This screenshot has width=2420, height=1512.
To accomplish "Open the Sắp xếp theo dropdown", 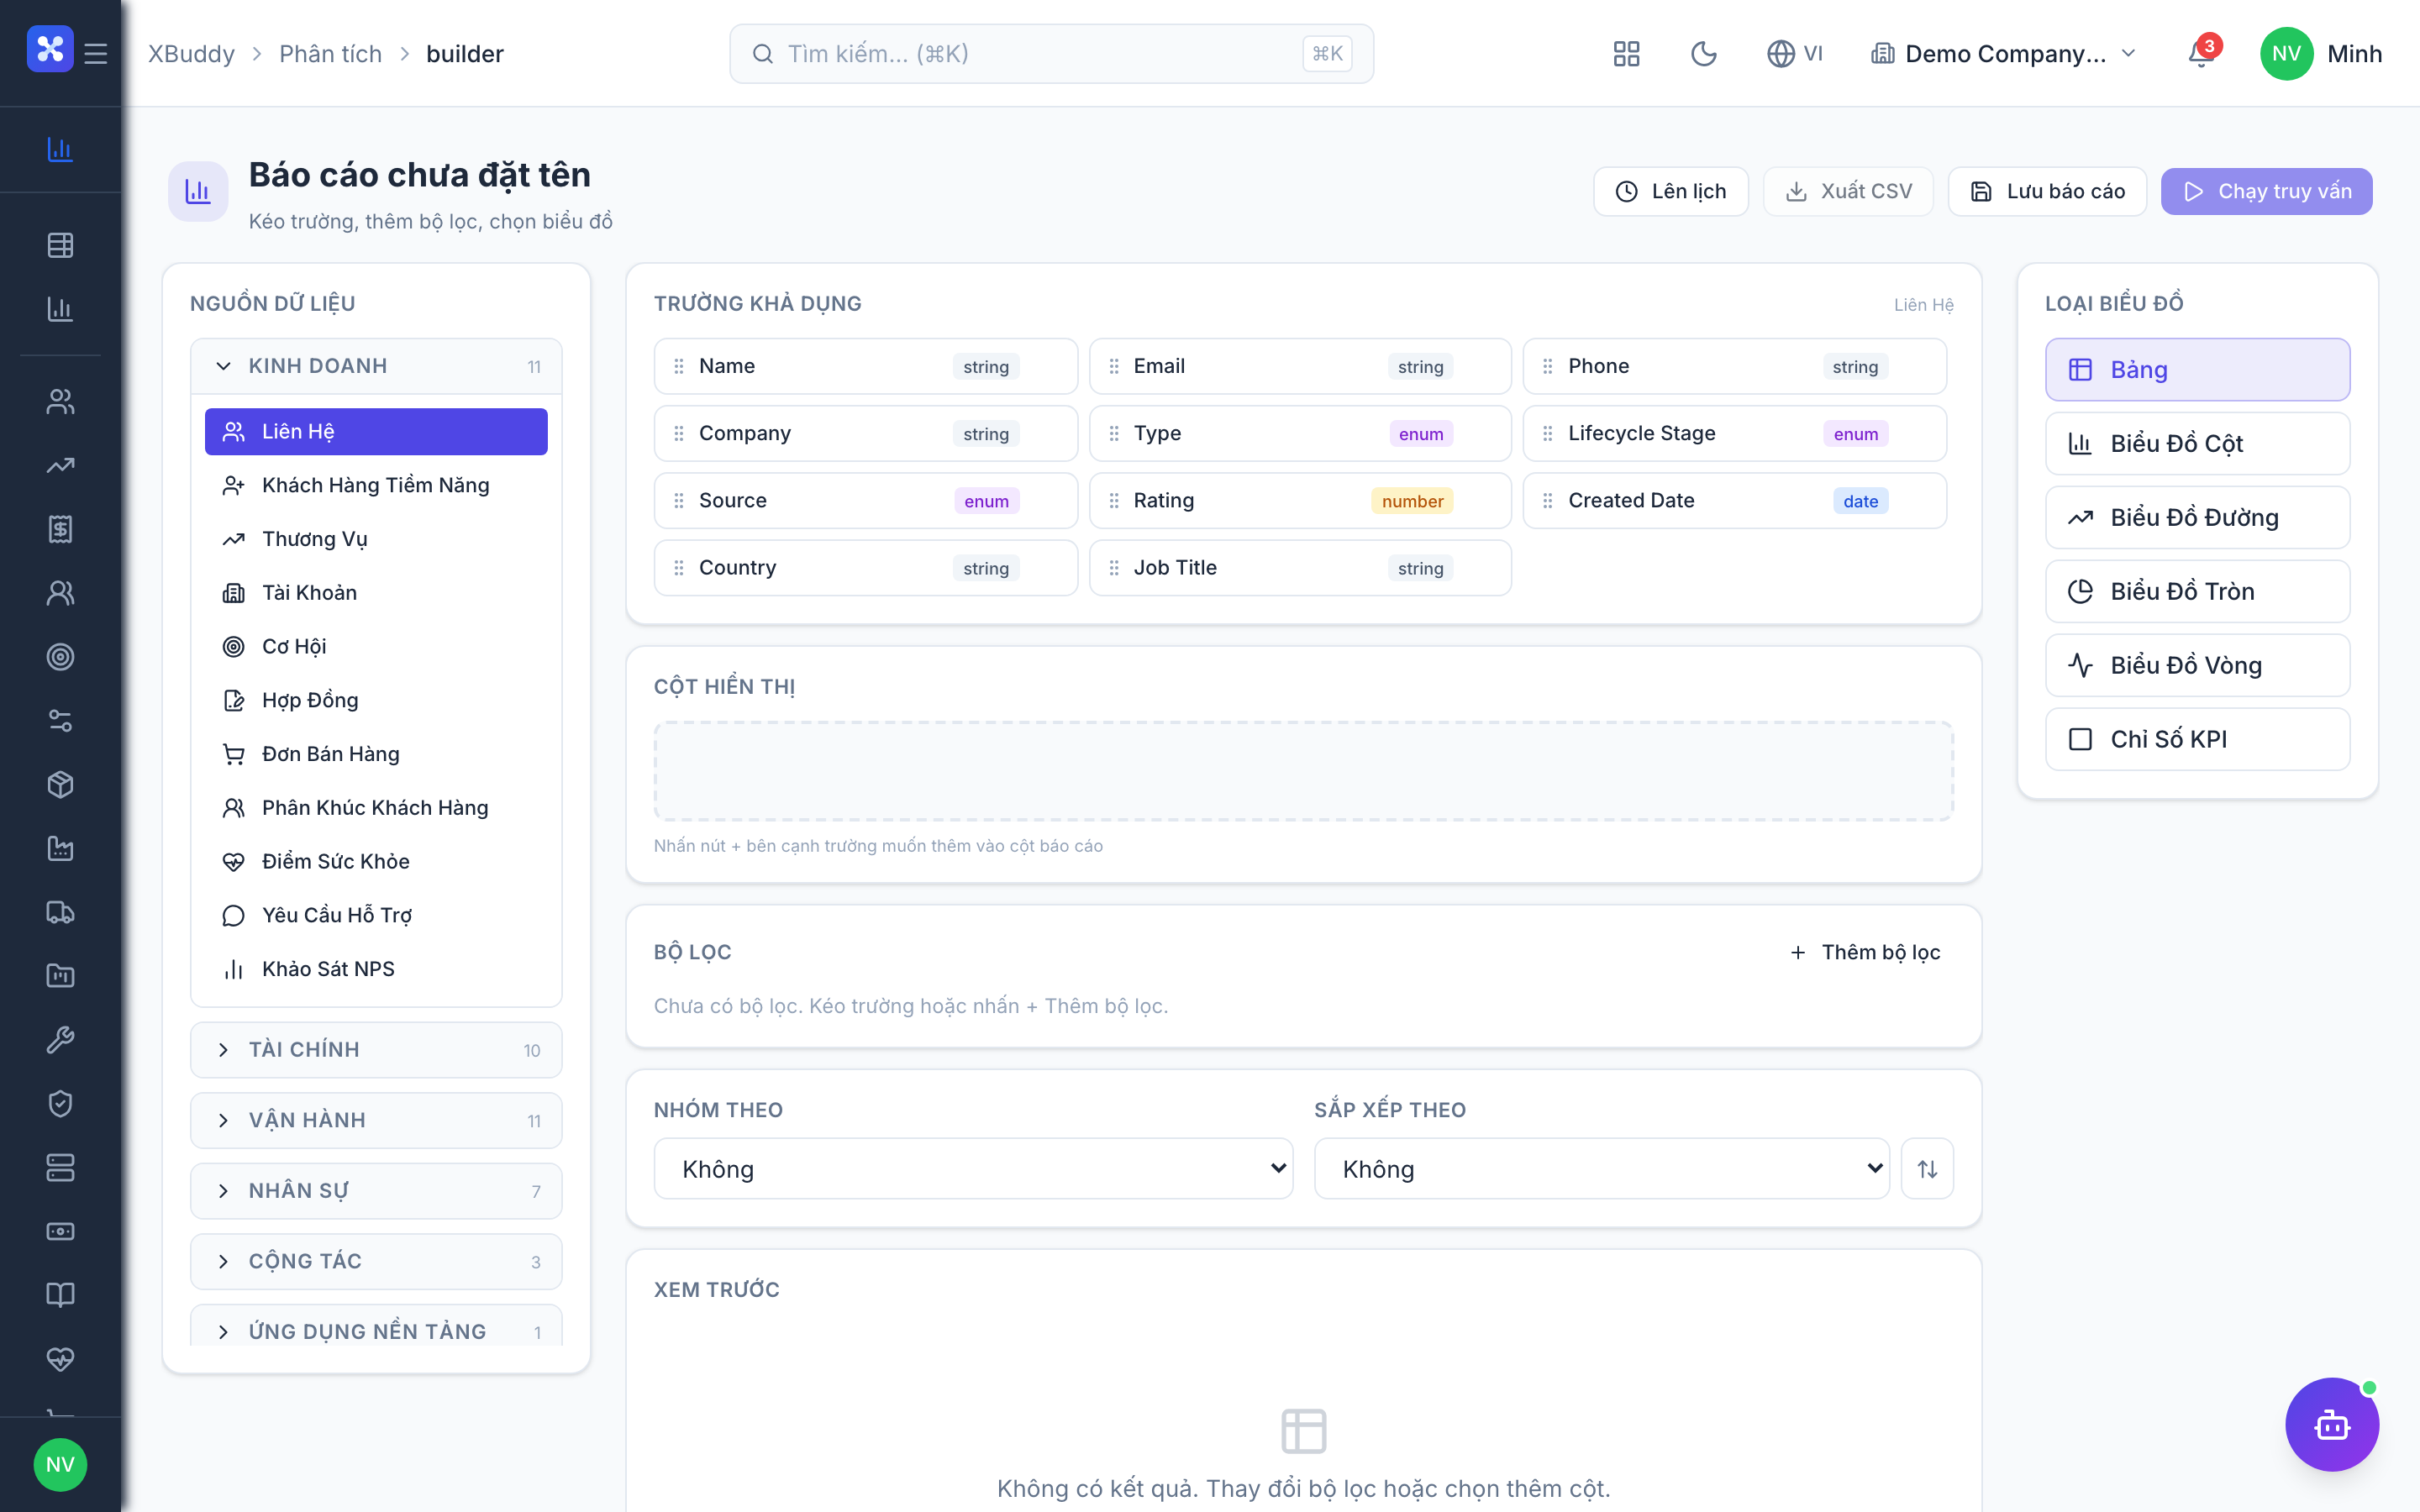I will 1601,1169.
